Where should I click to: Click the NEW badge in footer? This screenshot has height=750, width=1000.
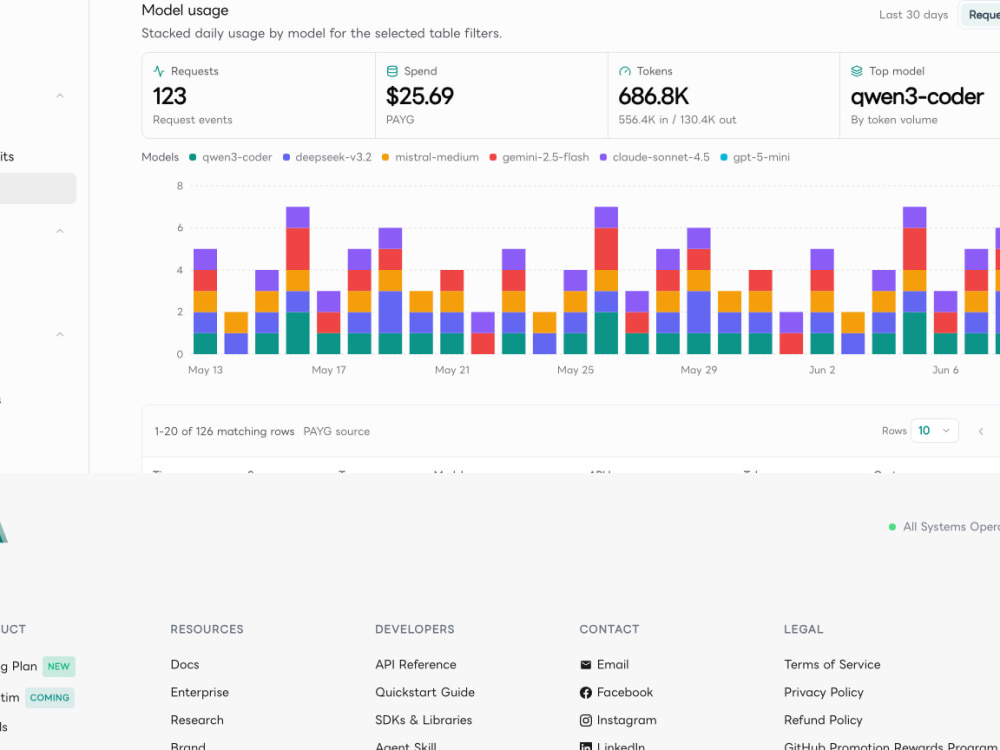pyautogui.click(x=59, y=666)
